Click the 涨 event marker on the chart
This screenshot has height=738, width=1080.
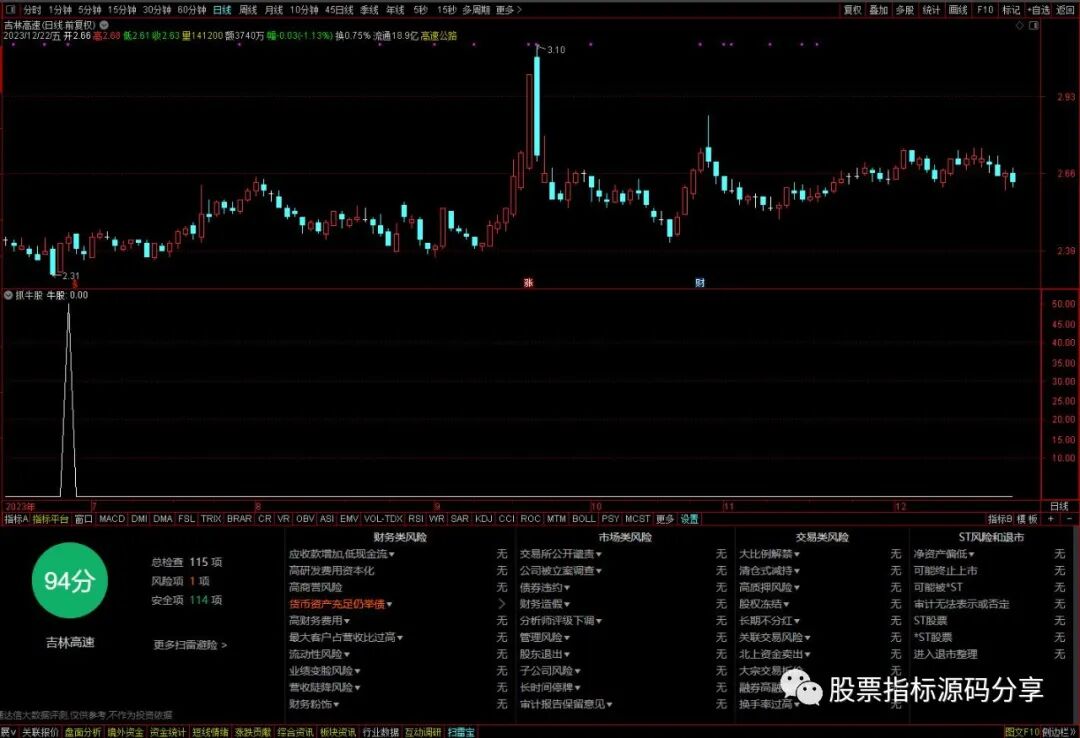click(528, 283)
